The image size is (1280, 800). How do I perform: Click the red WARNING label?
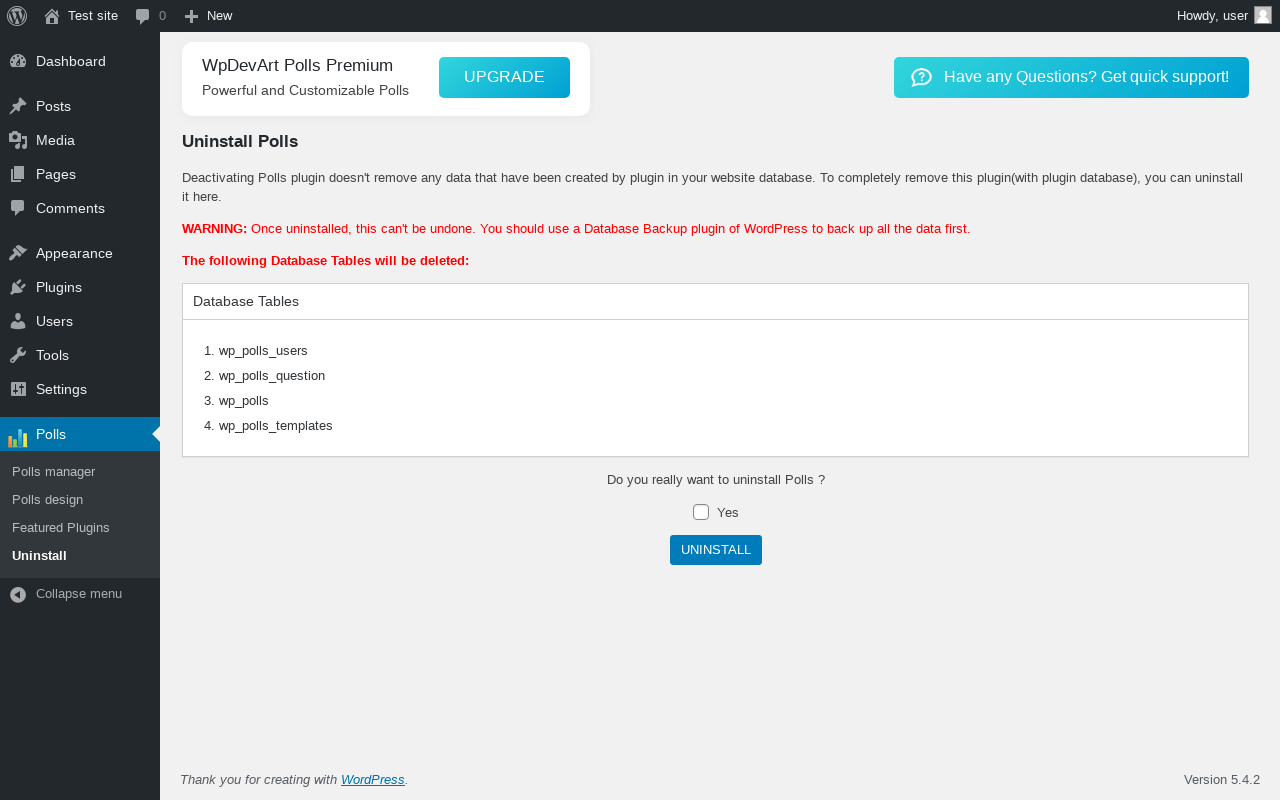(214, 229)
